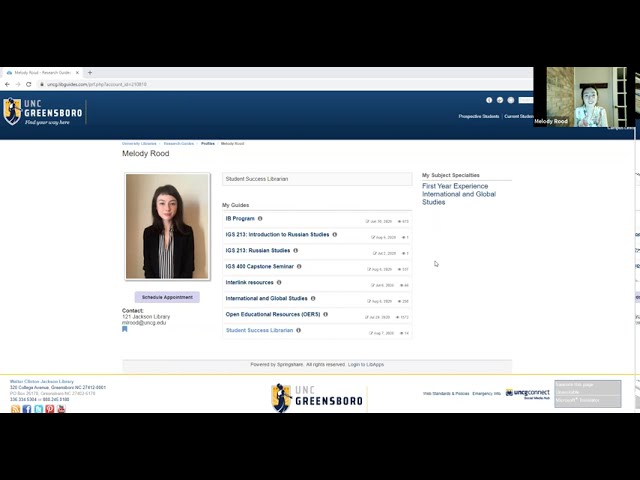The image size is (640, 480).
Task: Open Open Educational Resources (OERS) guide
Action: pyautogui.click(x=273, y=314)
